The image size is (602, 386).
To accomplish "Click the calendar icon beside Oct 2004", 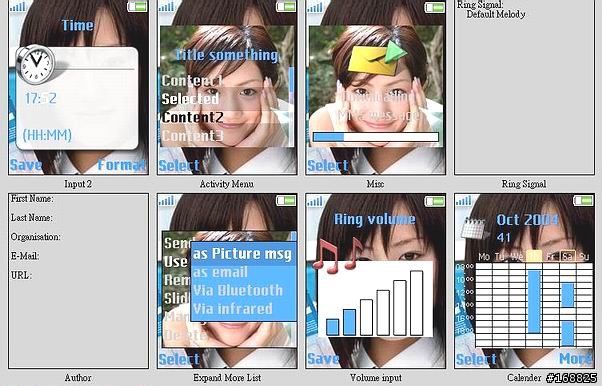I will (x=475, y=229).
